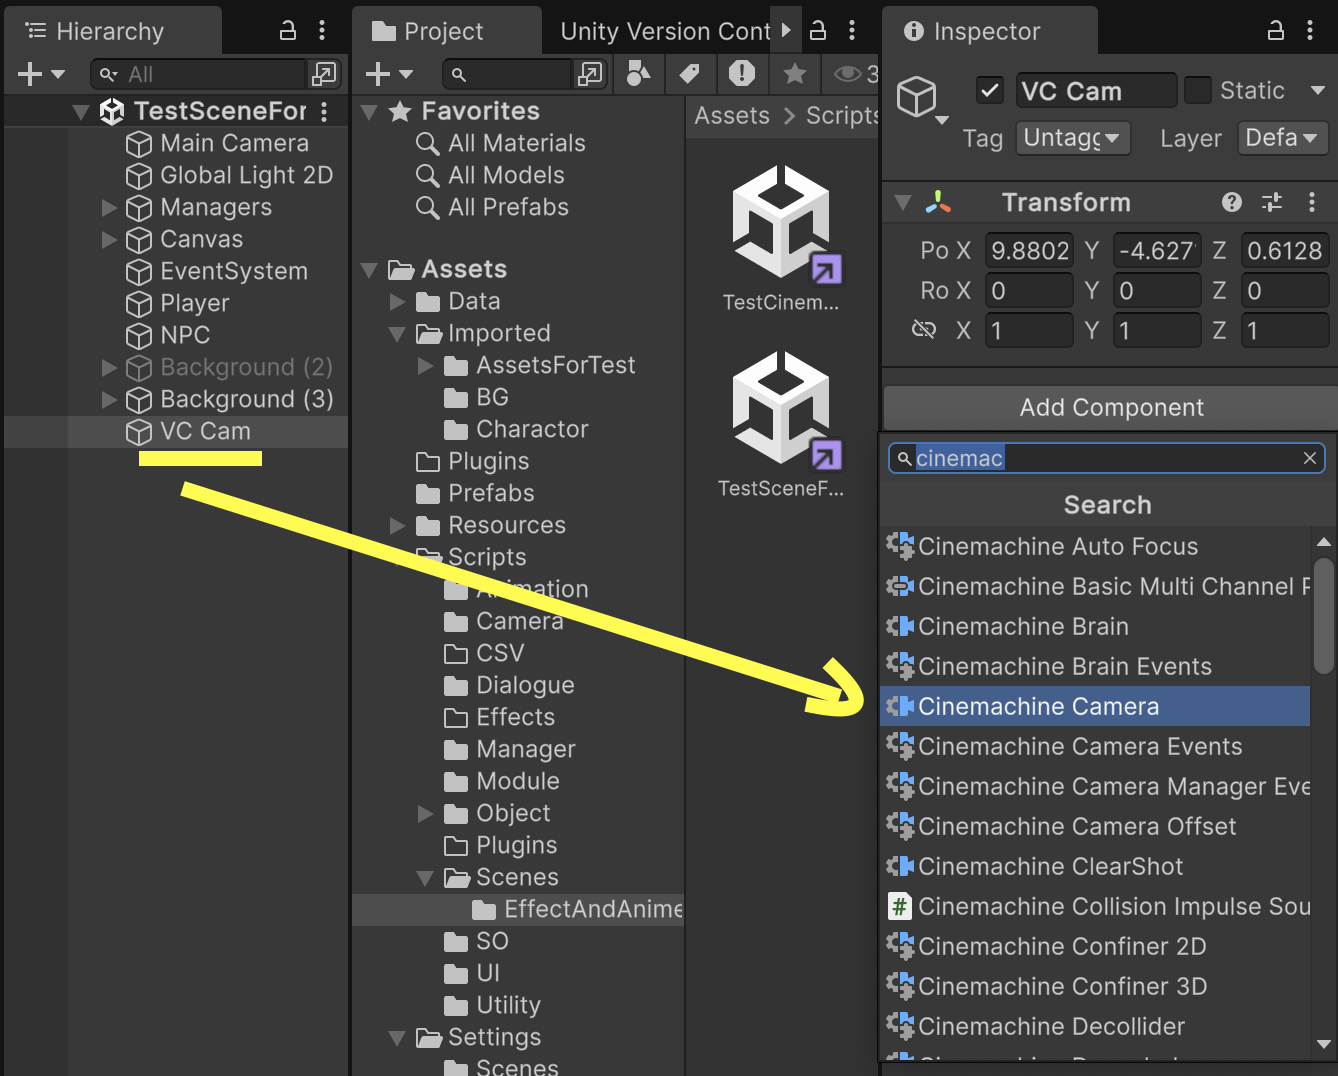Open the Layer dropdown
The width and height of the screenshot is (1338, 1076).
[x=1283, y=138]
